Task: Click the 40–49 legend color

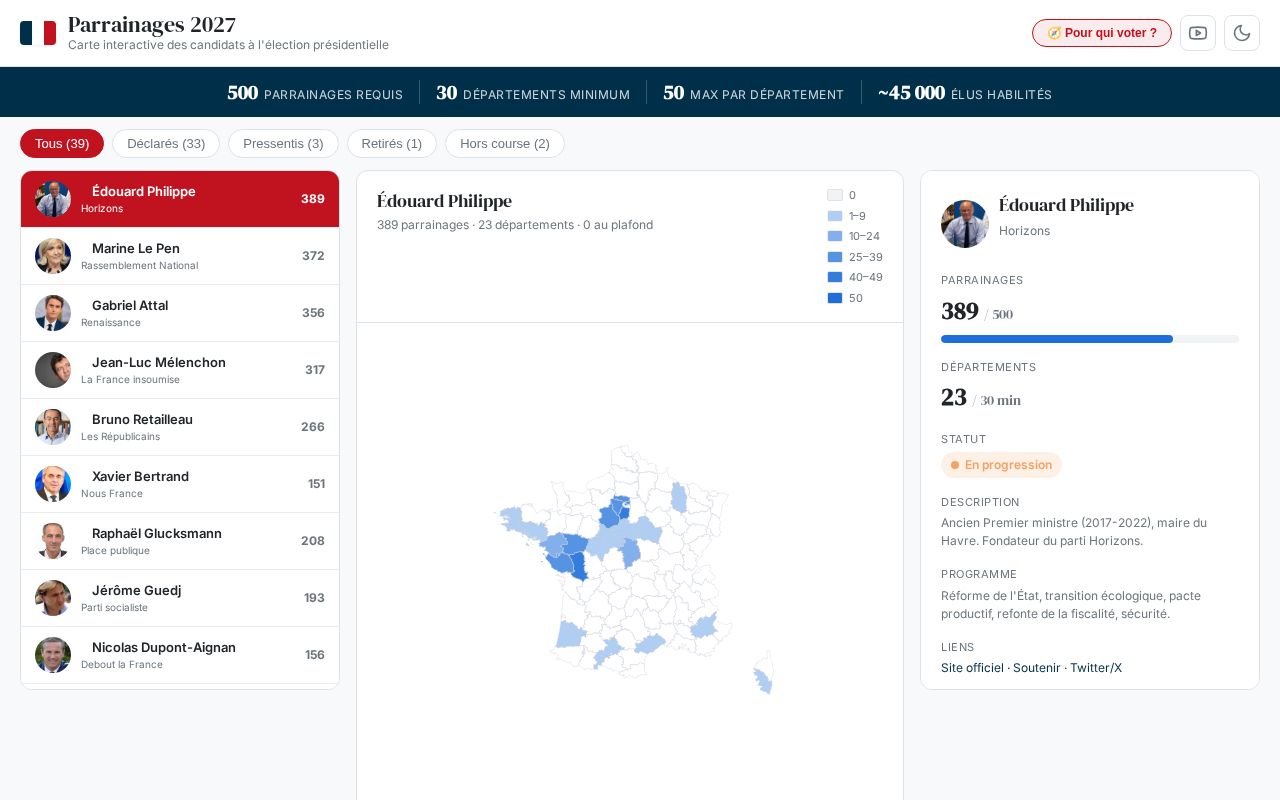Action: coord(835,277)
